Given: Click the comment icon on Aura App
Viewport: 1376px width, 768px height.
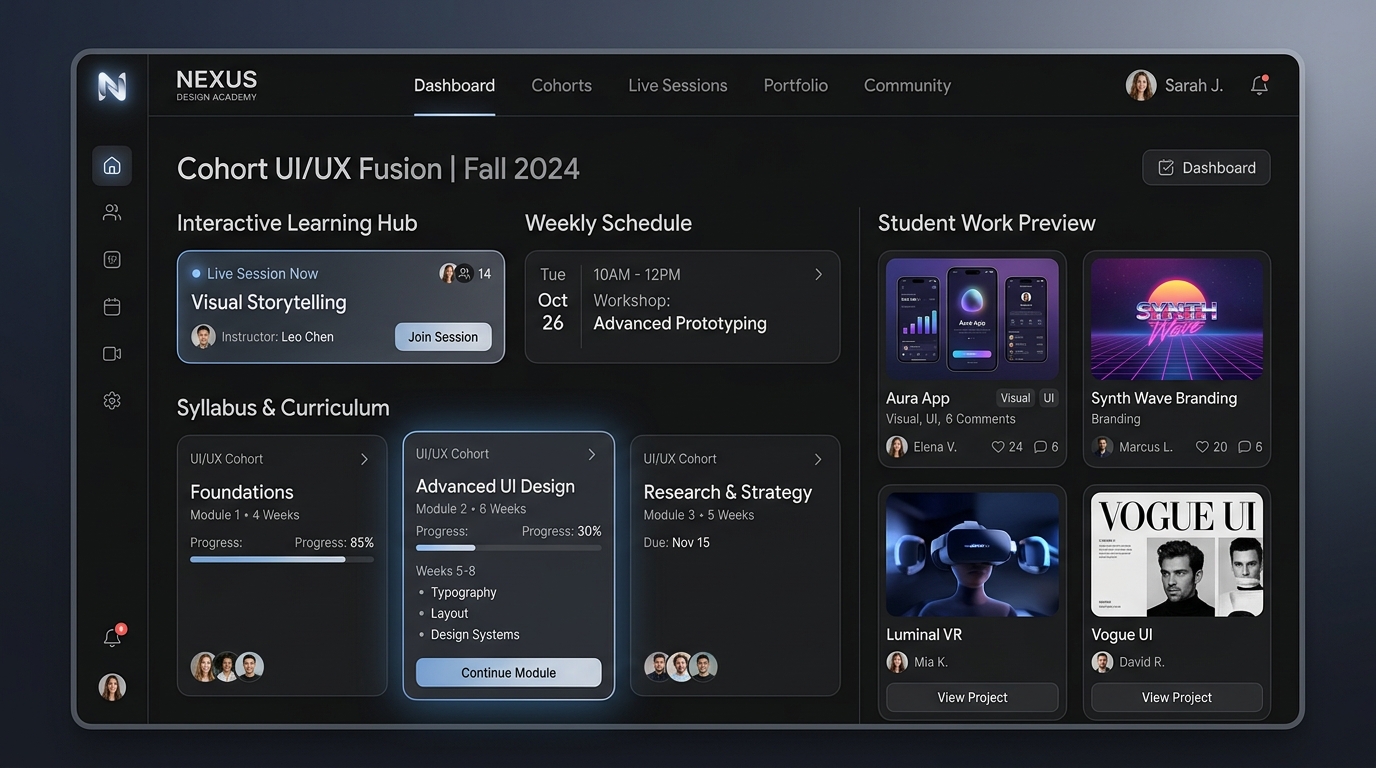Looking at the screenshot, I should pos(1040,447).
